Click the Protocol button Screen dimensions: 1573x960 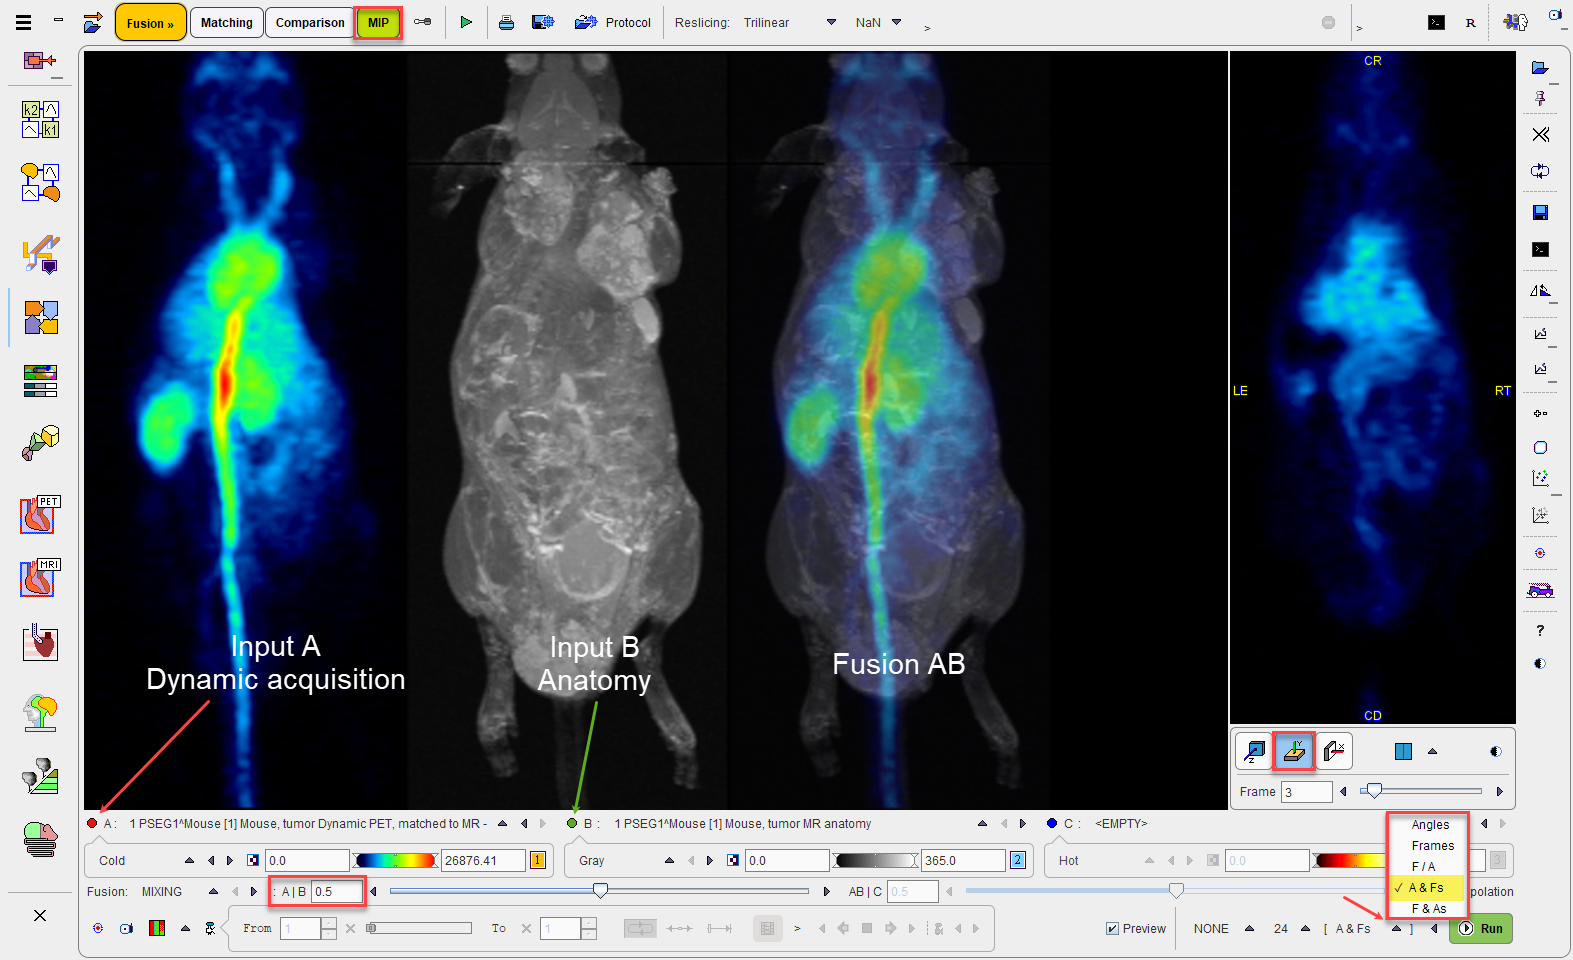[x=613, y=22]
